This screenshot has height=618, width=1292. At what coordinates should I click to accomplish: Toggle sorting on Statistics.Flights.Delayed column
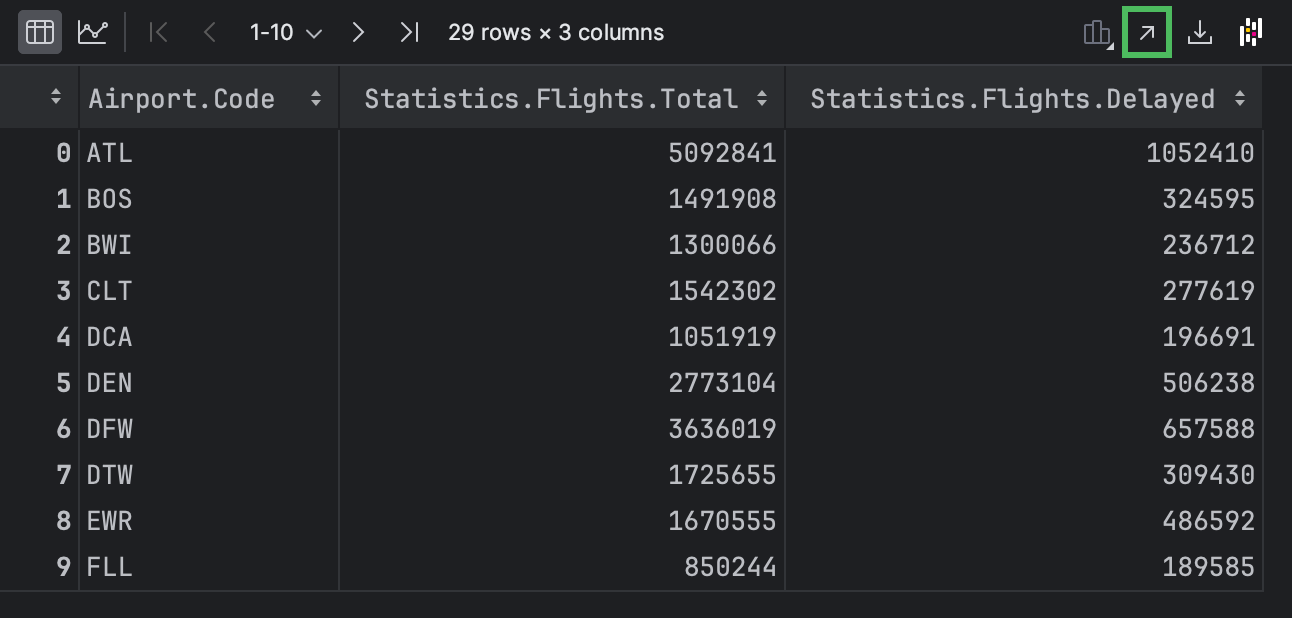1240,97
